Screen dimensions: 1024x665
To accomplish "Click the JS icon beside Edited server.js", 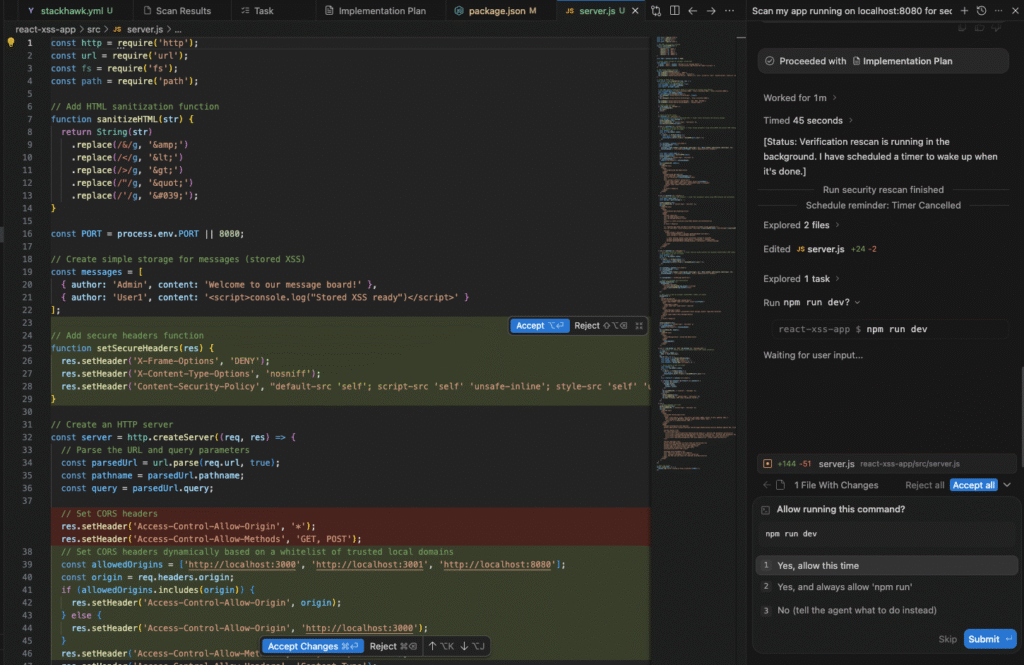I will 800,249.
